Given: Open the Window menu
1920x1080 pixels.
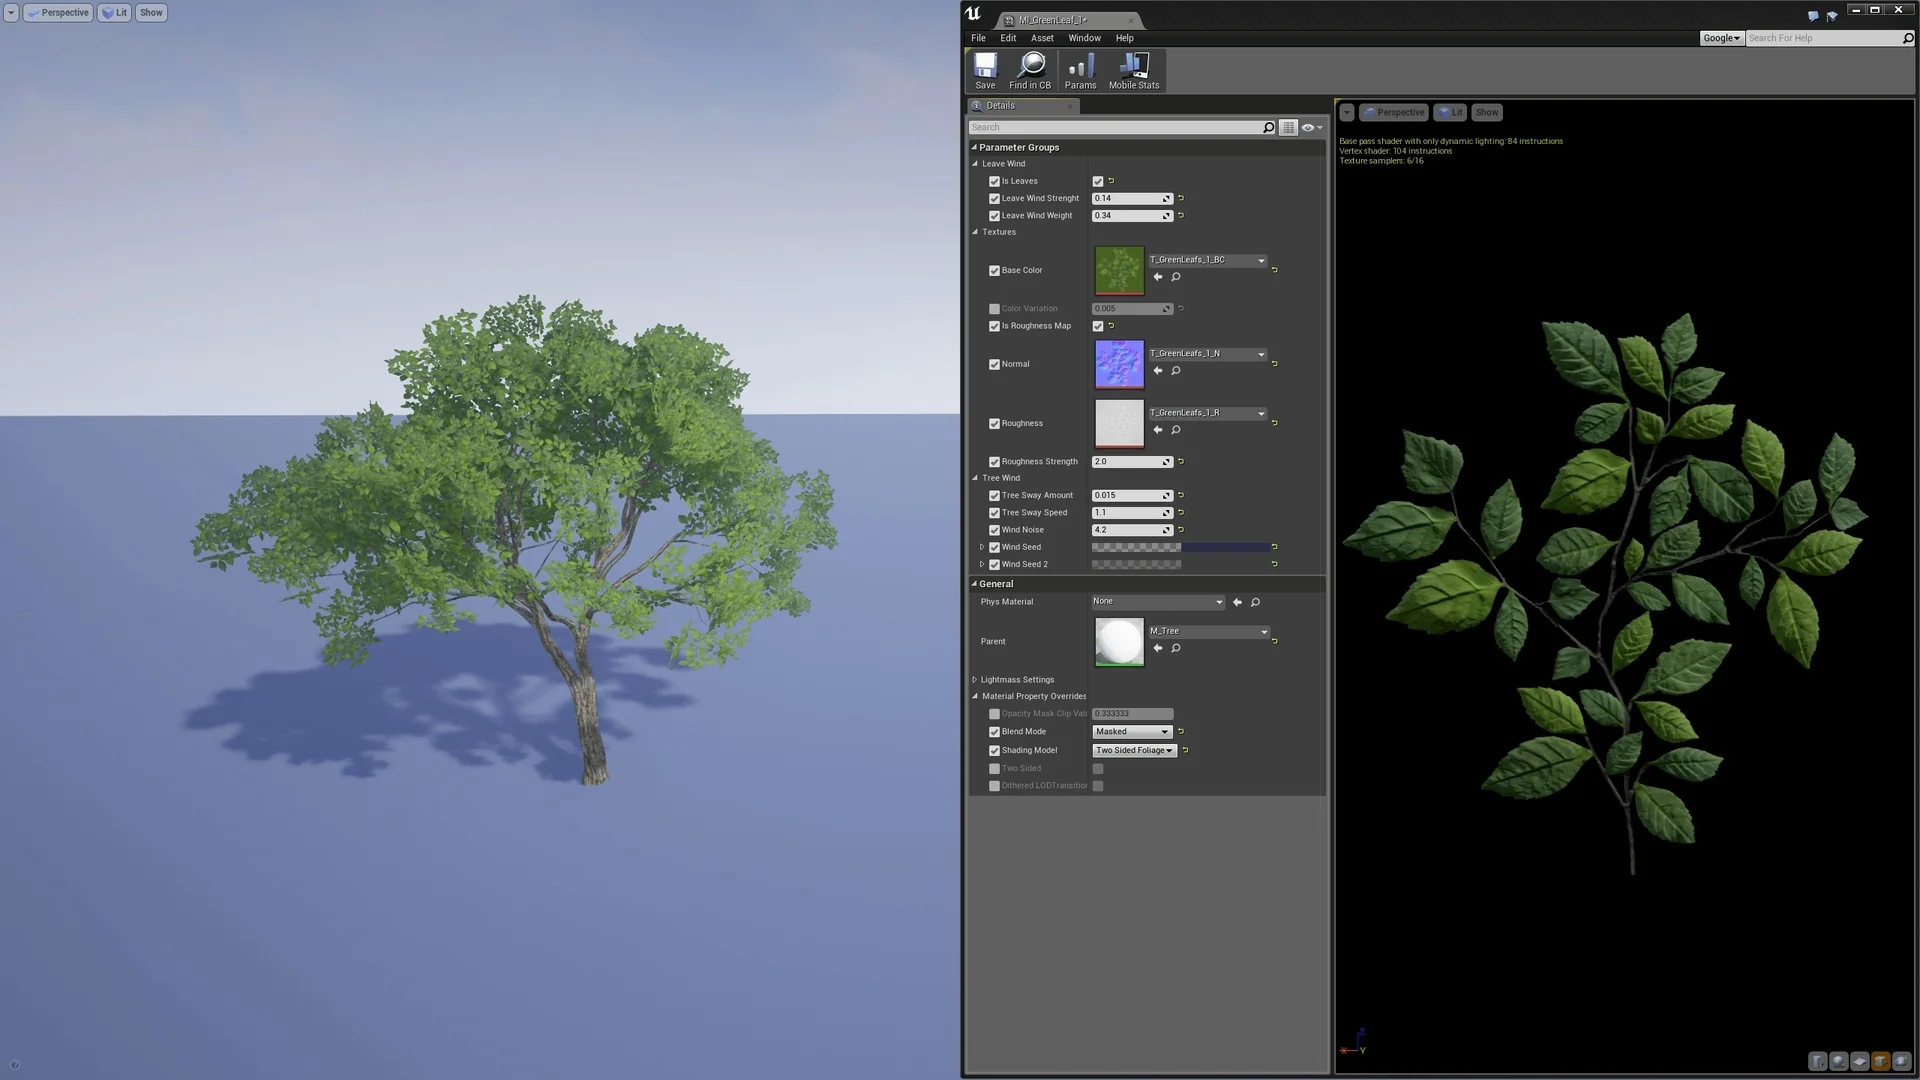Looking at the screenshot, I should 1084,38.
